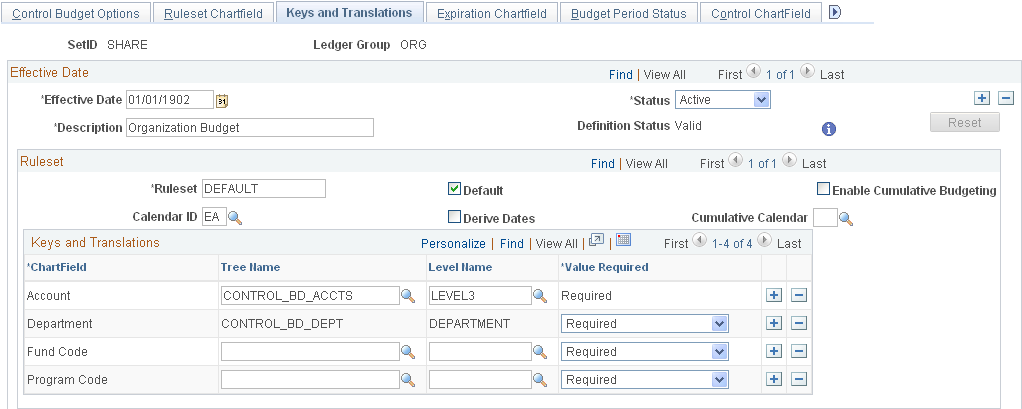Show more tabs with the right arrow
This screenshot has width=1022, height=409.
pos(834,12)
